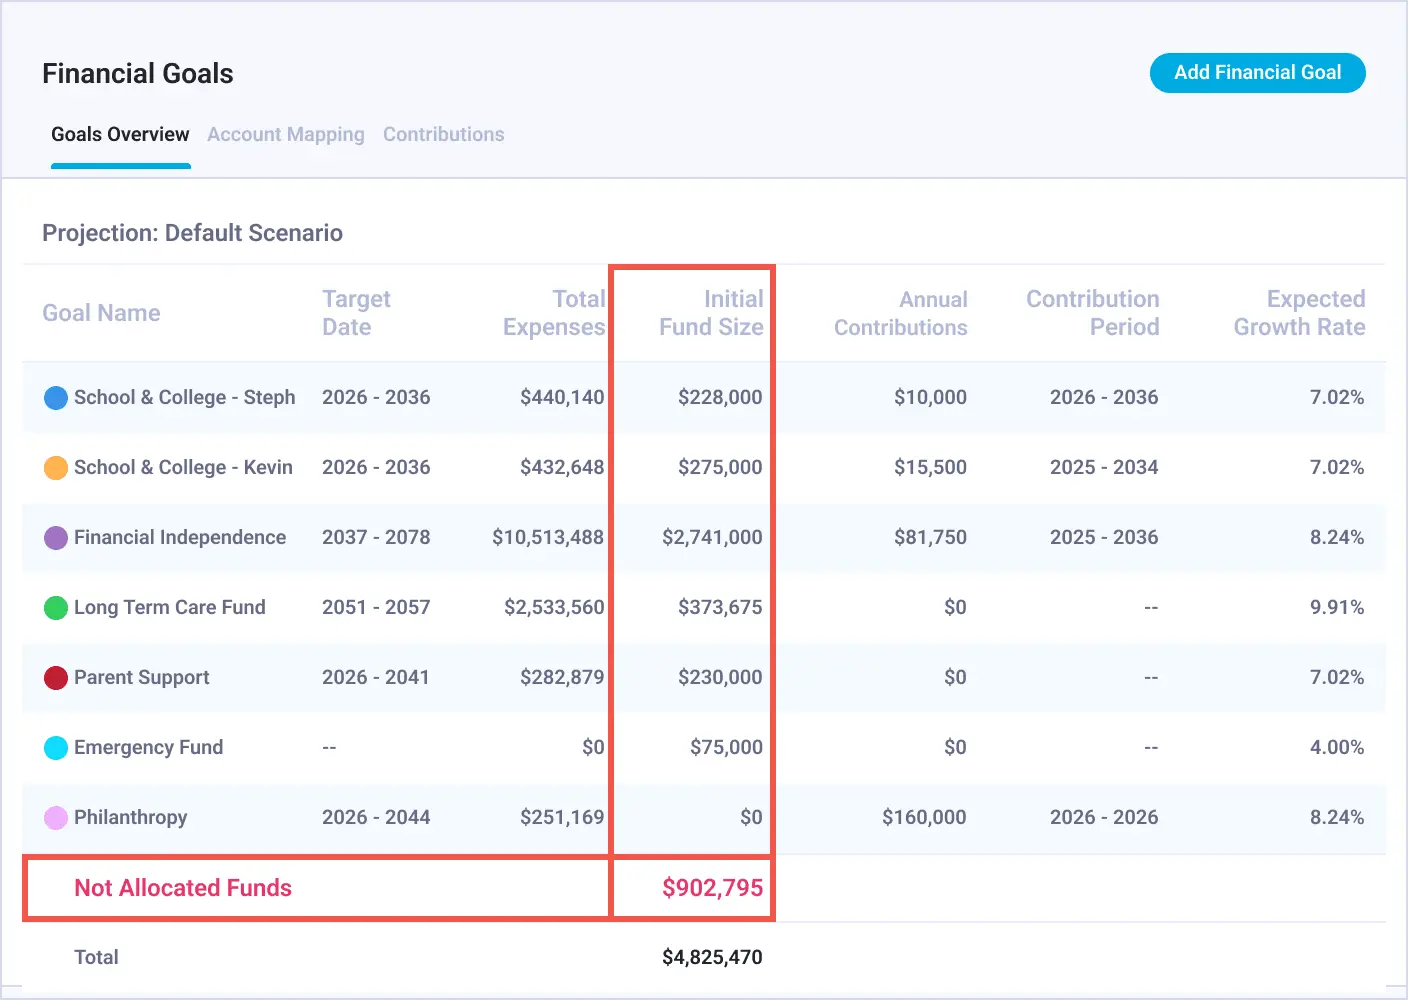Click the Expected Growth Rate column header
Screen dimensions: 1408x1000
click(1299, 313)
